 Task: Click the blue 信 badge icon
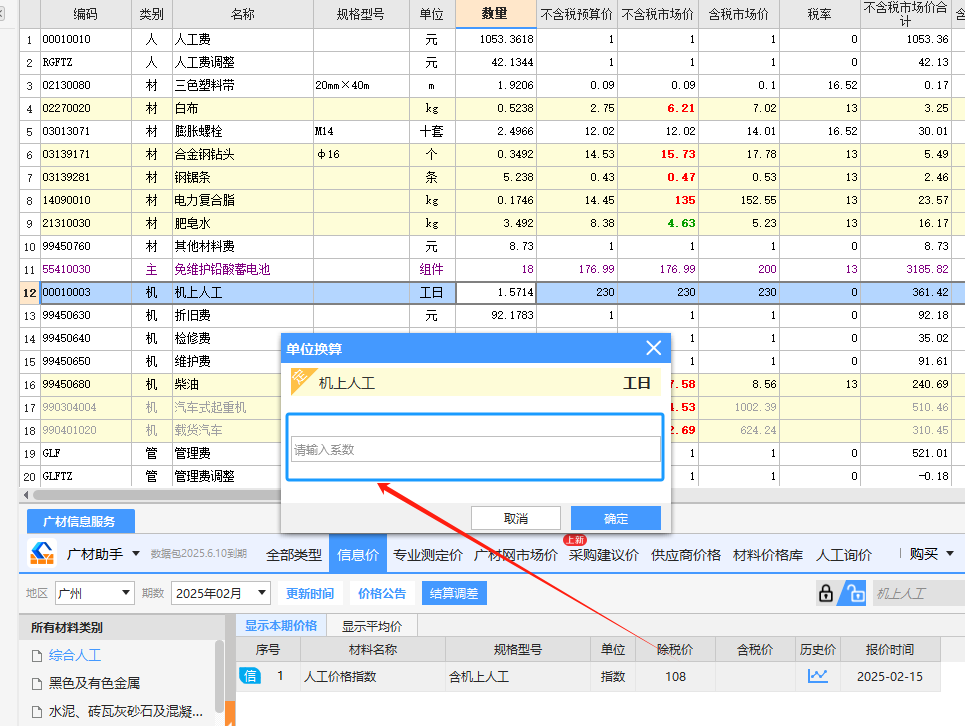pyautogui.click(x=250, y=676)
